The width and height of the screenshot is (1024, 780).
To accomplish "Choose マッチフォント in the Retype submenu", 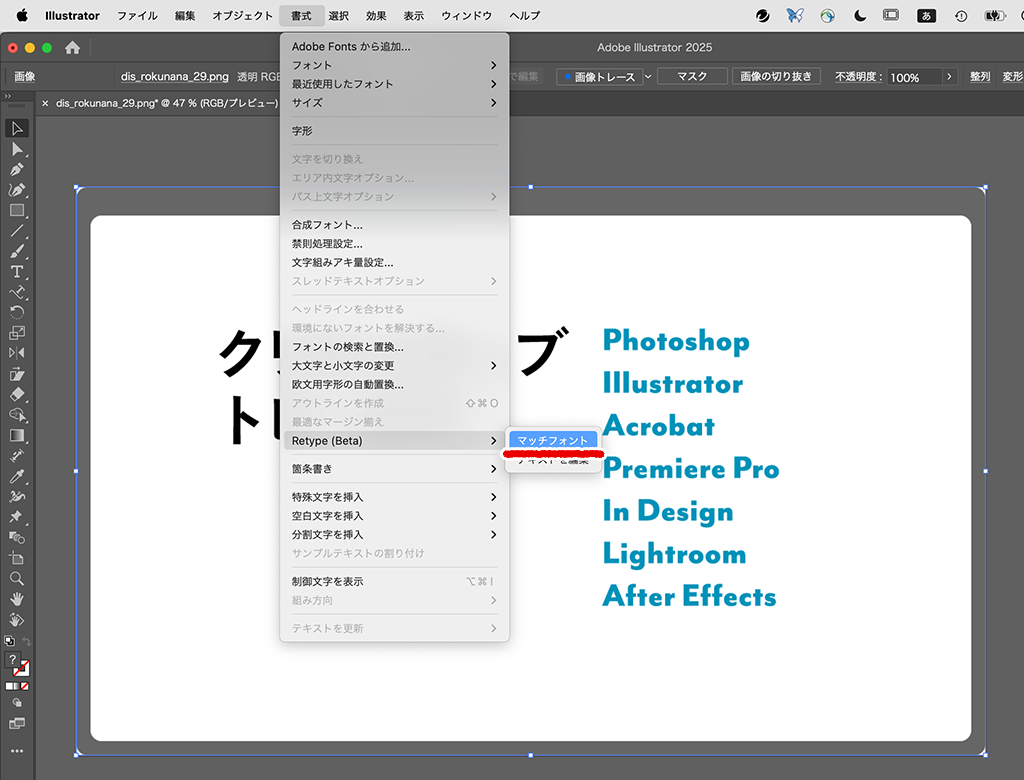I will pos(552,440).
